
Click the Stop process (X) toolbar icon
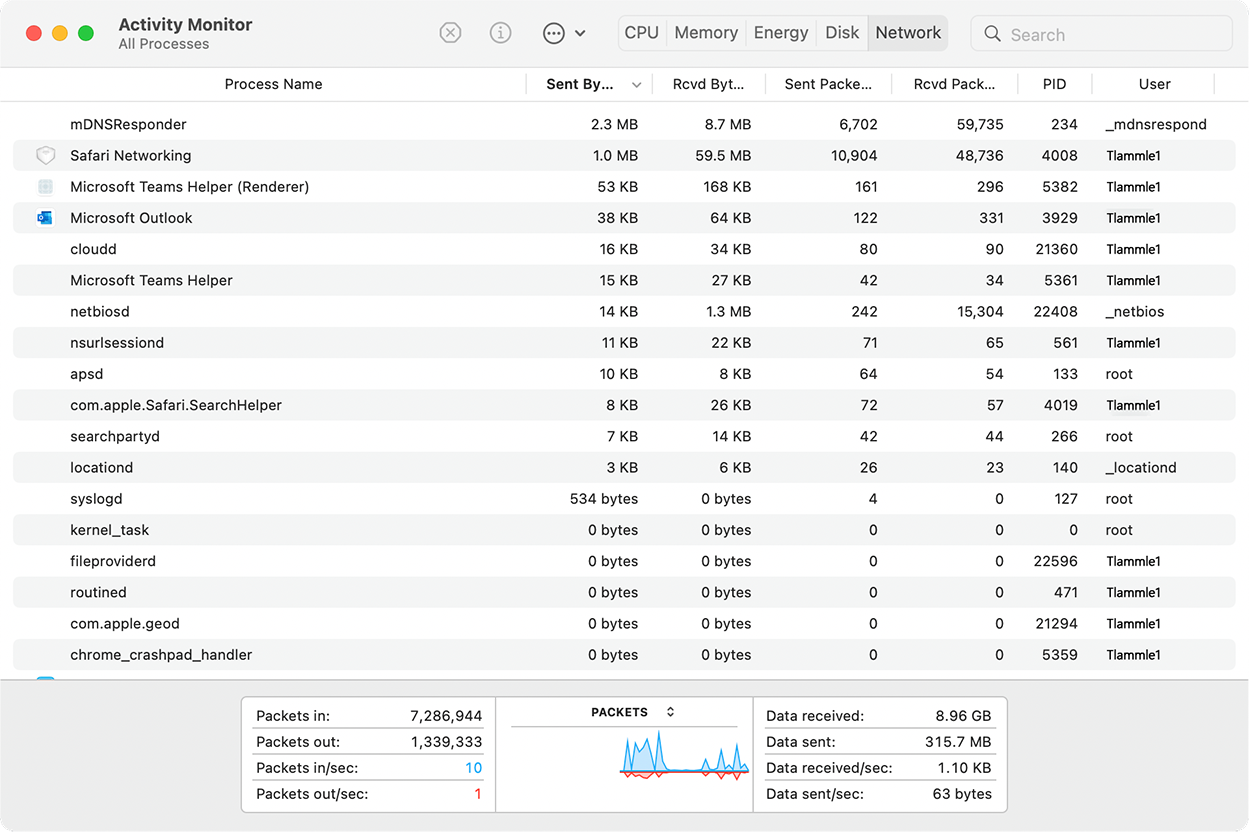coord(450,32)
